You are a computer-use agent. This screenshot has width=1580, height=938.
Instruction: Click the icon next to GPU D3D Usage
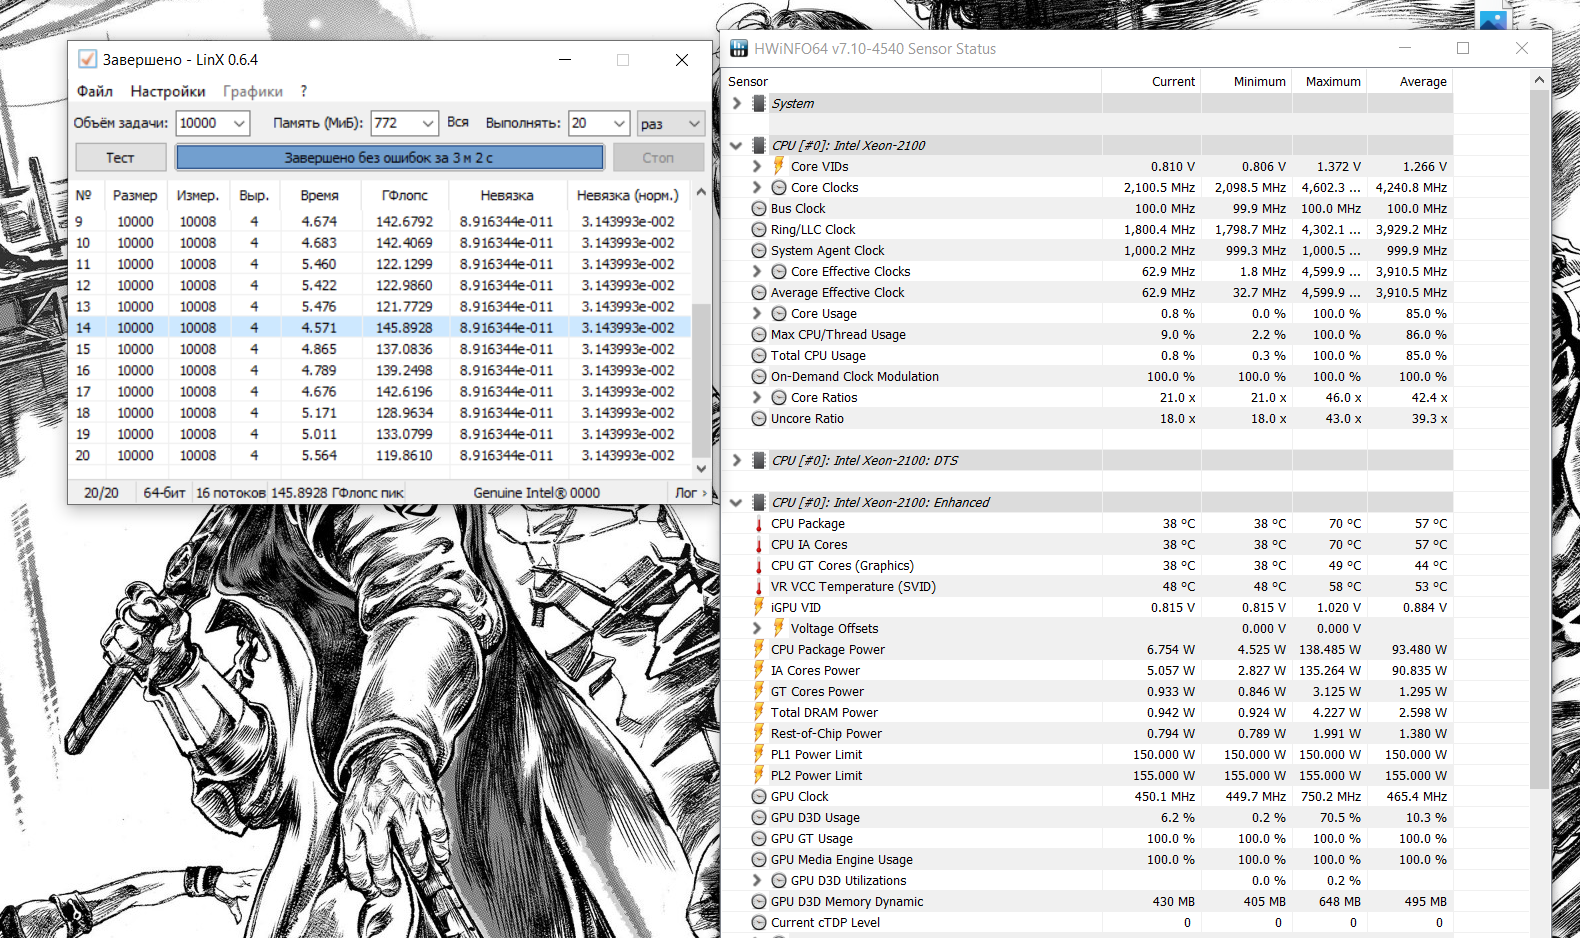tap(759, 817)
